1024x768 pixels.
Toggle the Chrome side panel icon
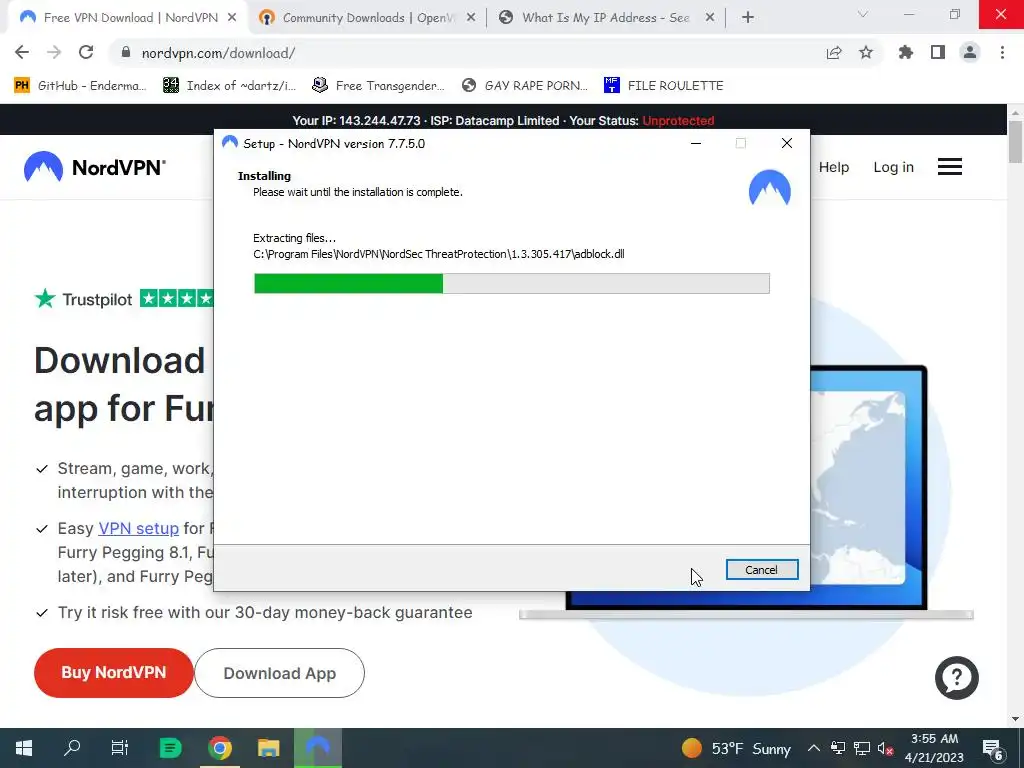938,53
